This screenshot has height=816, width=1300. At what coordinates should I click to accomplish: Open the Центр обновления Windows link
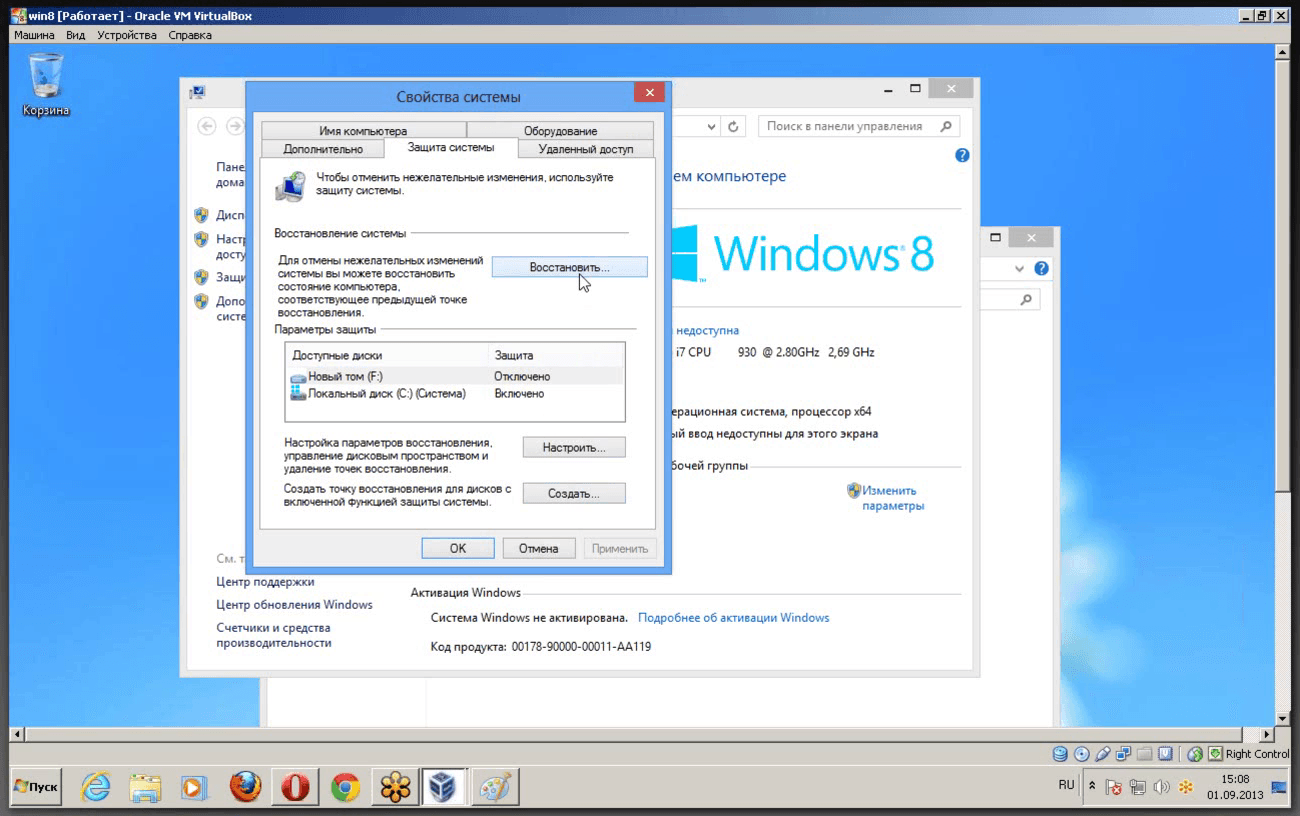coord(294,605)
